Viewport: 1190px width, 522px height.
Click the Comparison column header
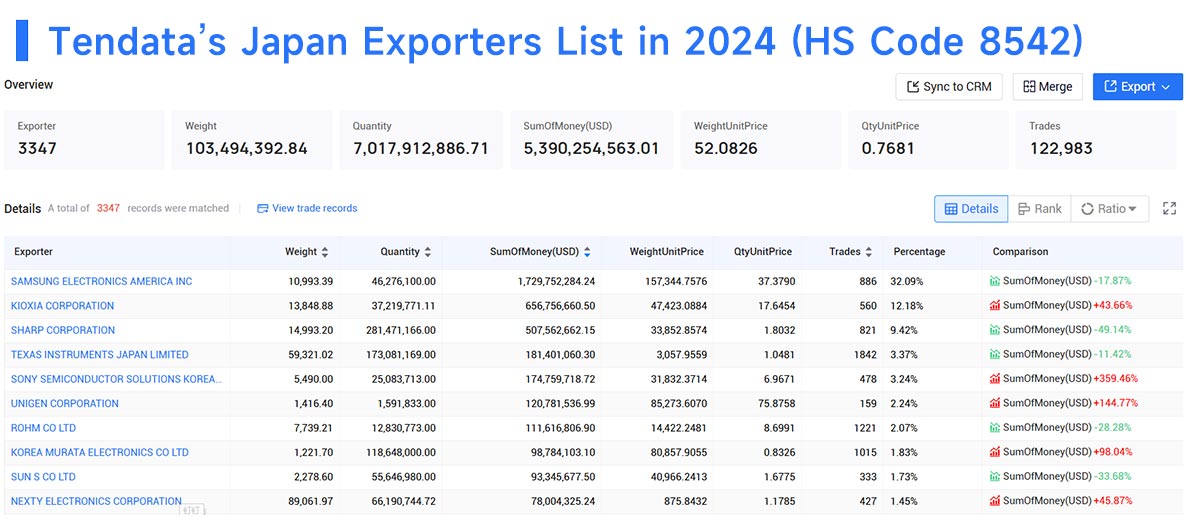(1020, 252)
